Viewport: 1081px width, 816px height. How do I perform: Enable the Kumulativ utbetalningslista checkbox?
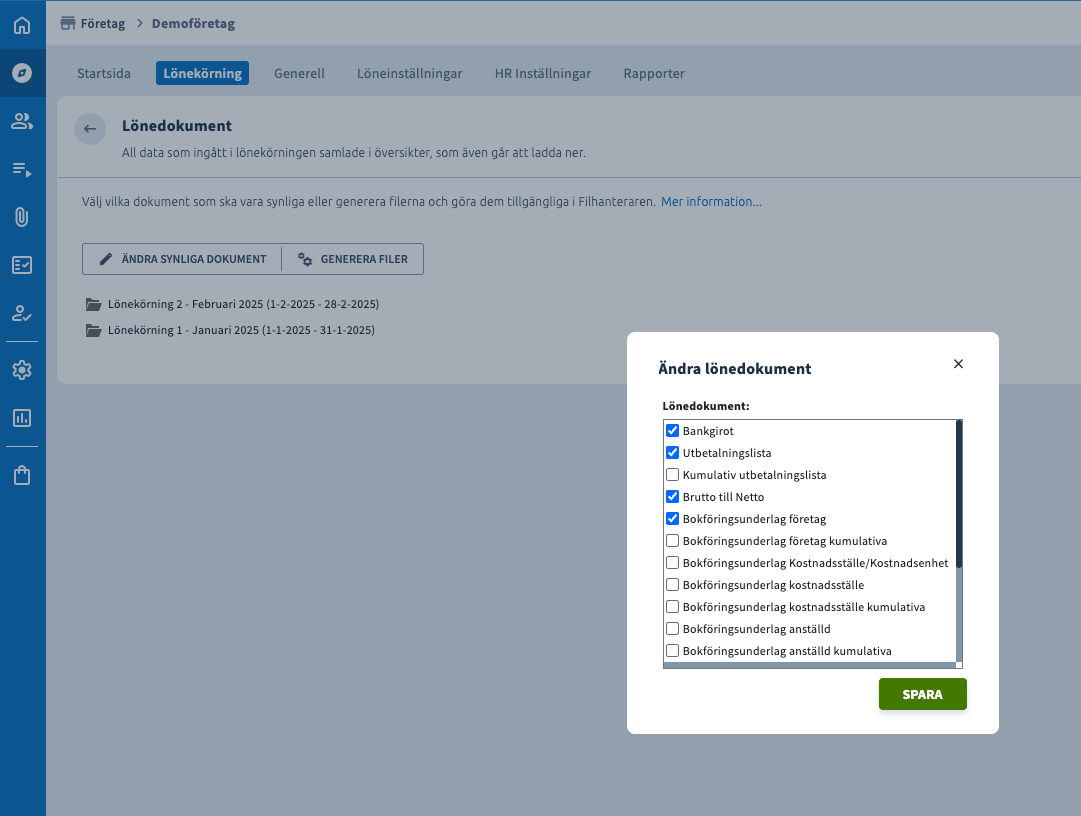coord(673,475)
